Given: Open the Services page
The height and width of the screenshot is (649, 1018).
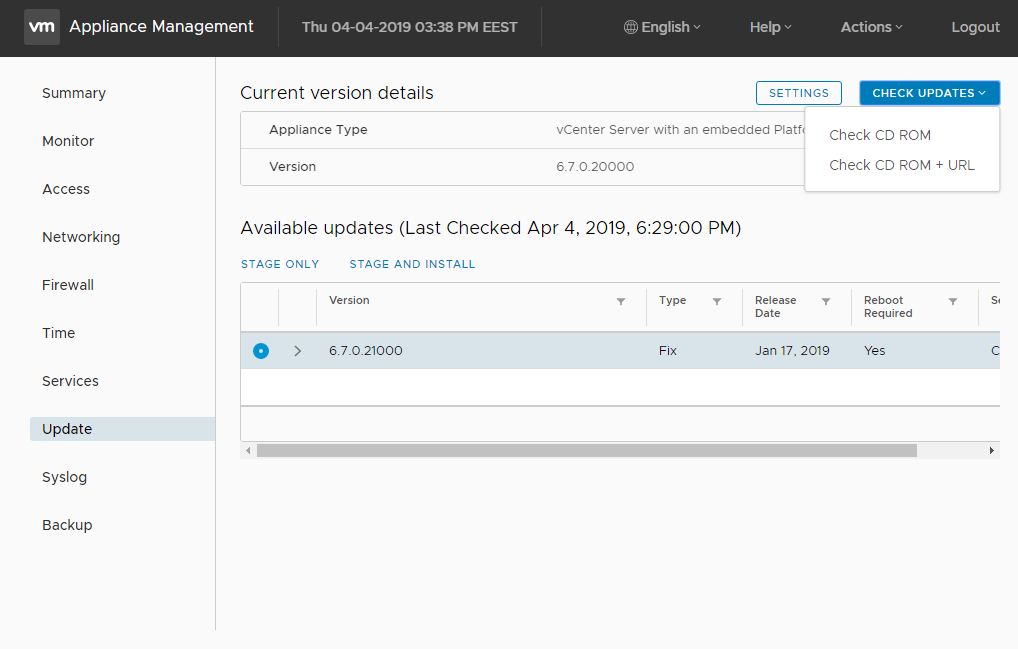Looking at the screenshot, I should tap(71, 381).
